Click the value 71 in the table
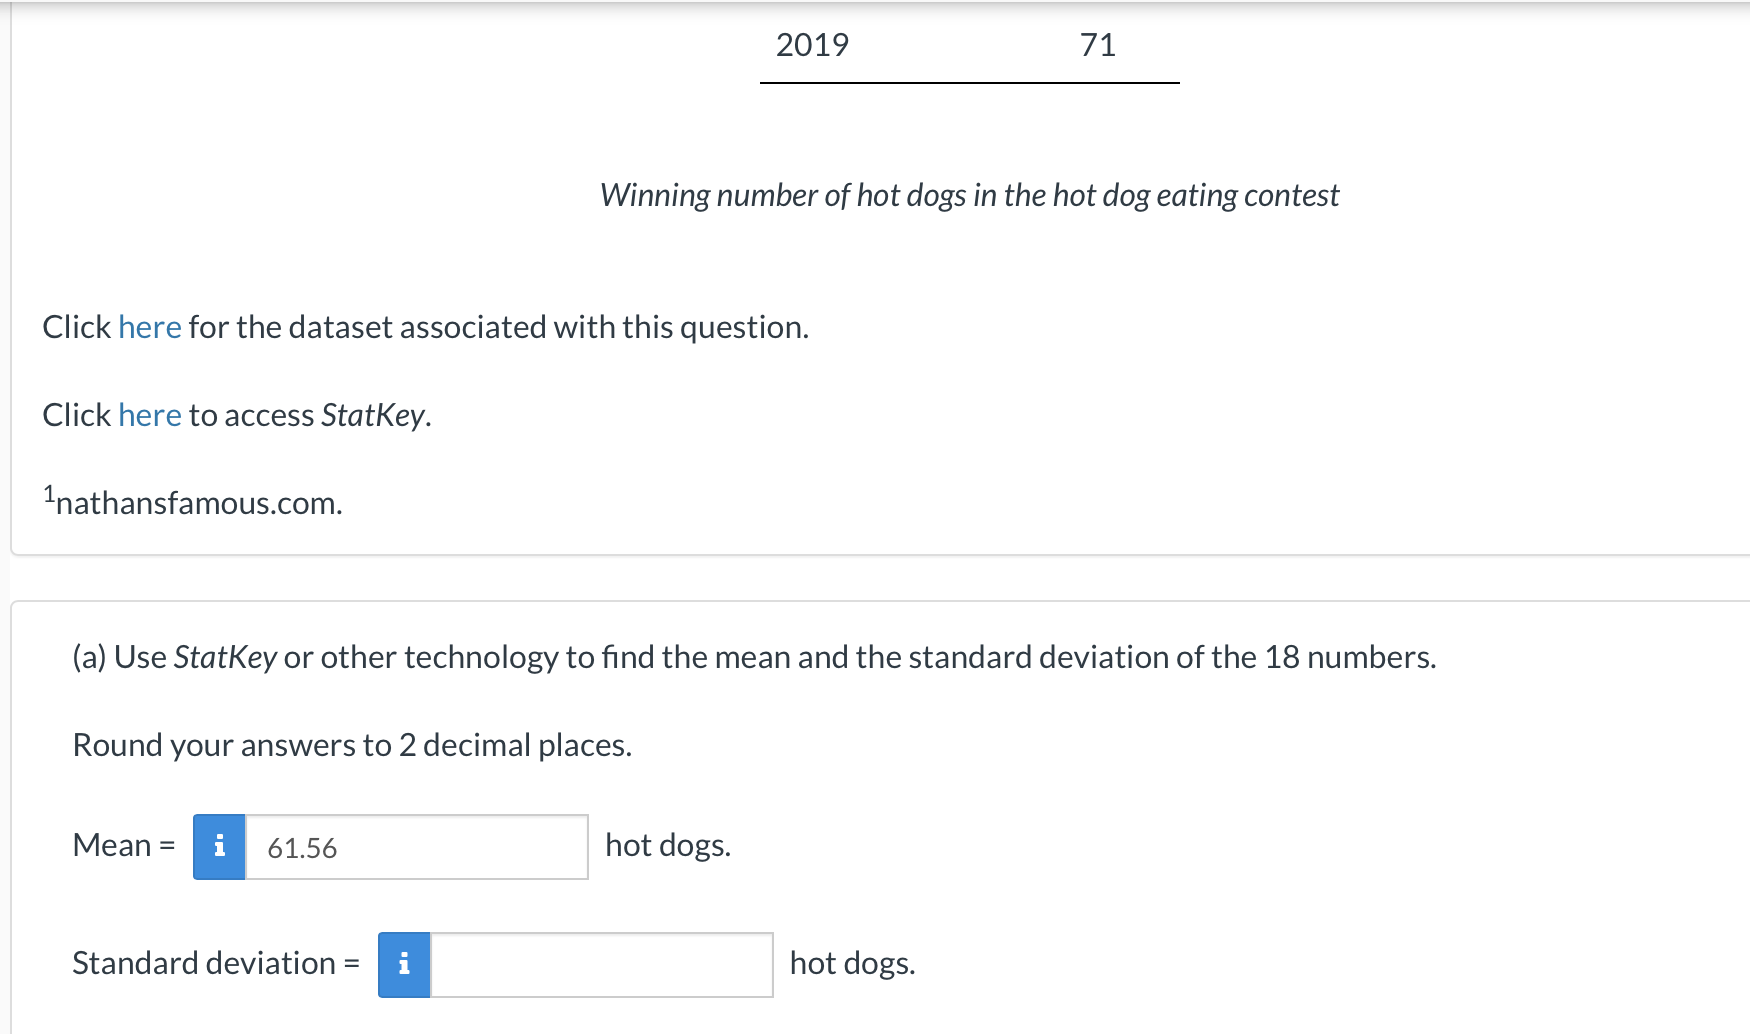1750x1034 pixels. [x=1097, y=45]
